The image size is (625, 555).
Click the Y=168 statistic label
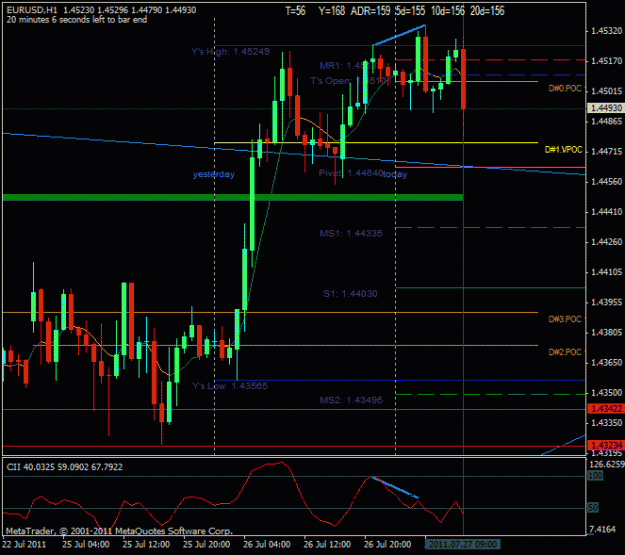(332, 11)
